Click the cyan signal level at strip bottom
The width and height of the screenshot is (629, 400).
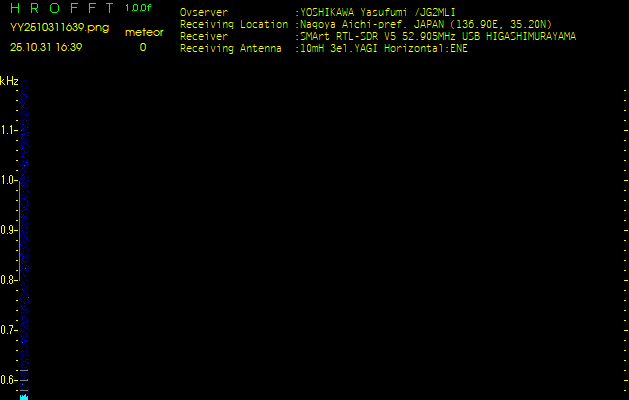click(x=24, y=397)
